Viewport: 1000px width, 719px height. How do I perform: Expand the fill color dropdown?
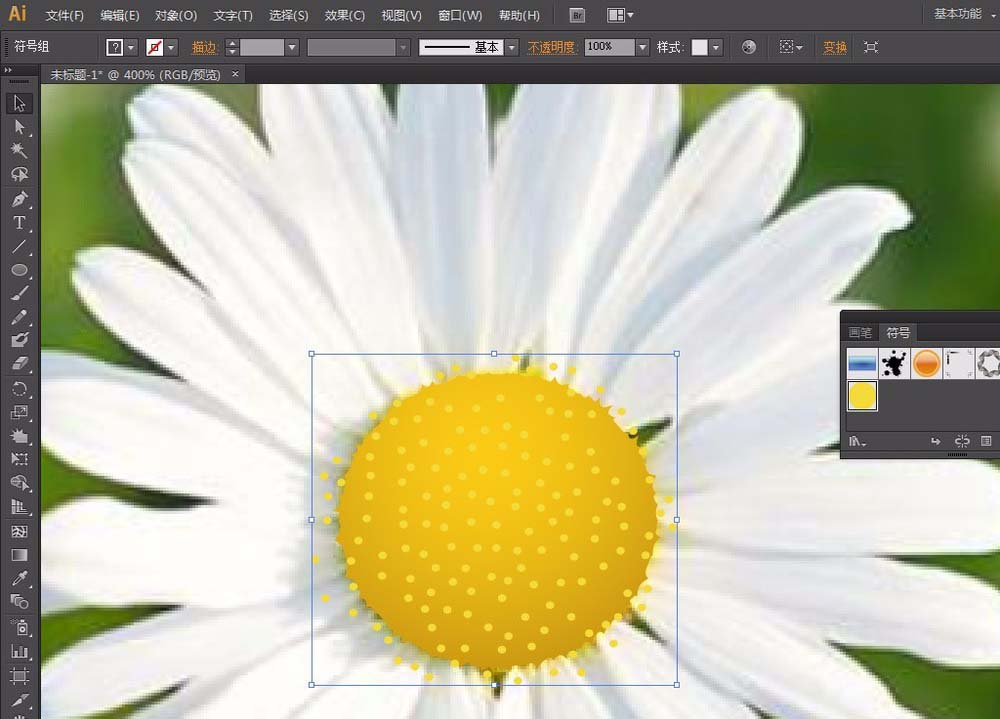131,47
